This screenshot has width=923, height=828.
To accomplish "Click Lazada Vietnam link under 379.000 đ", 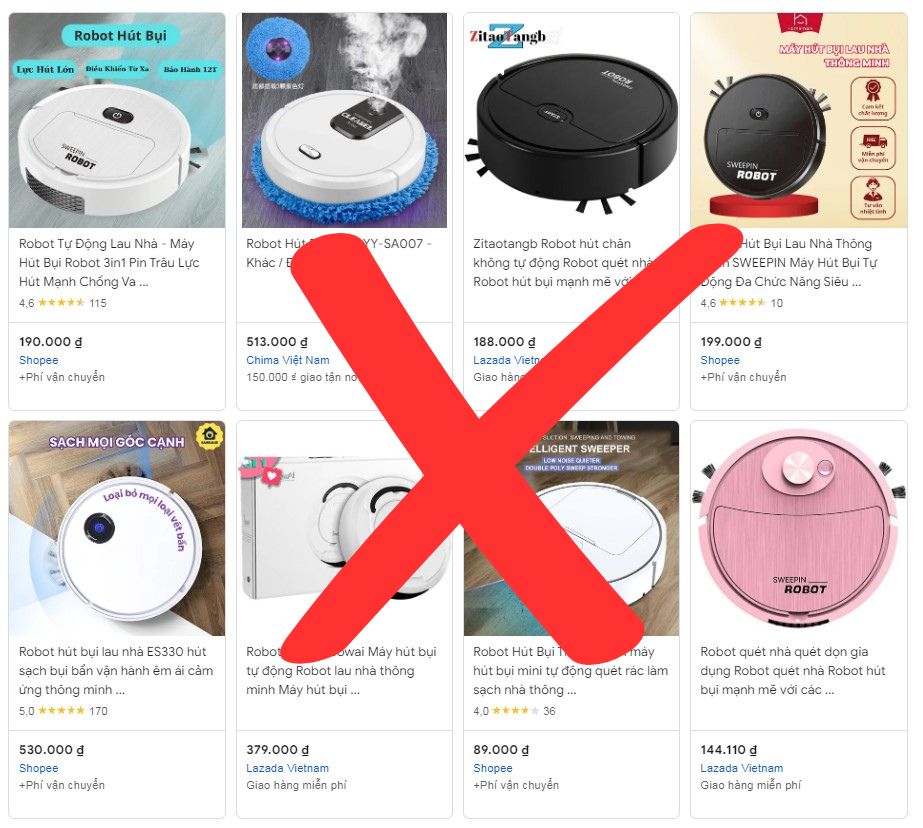I will pos(287,768).
